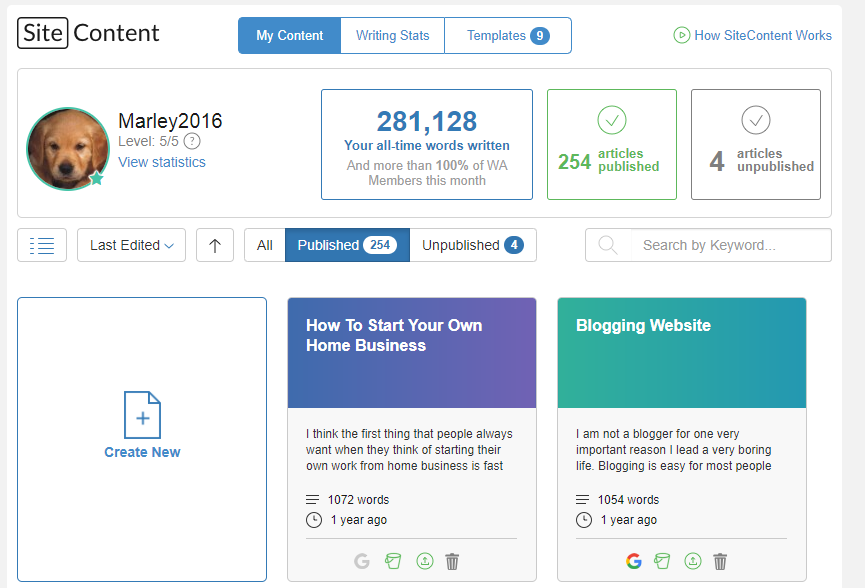Viewport: 865px width, 588px height.
Task: Click the Level help question mark icon
Action: [192, 141]
